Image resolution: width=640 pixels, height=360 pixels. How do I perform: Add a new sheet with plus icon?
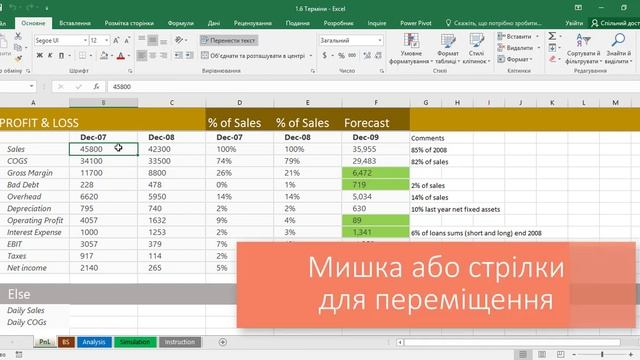point(222,342)
